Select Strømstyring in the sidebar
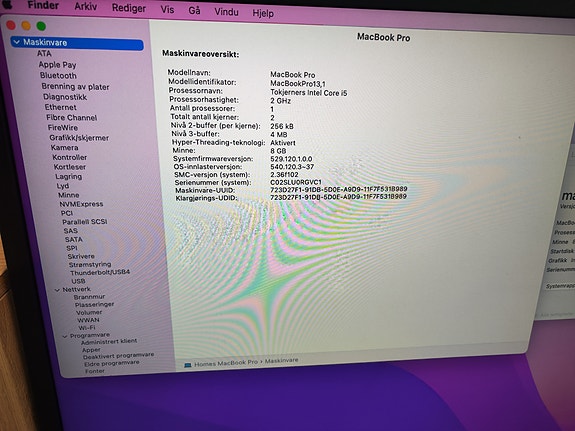This screenshot has height=431, width=575. (x=90, y=264)
